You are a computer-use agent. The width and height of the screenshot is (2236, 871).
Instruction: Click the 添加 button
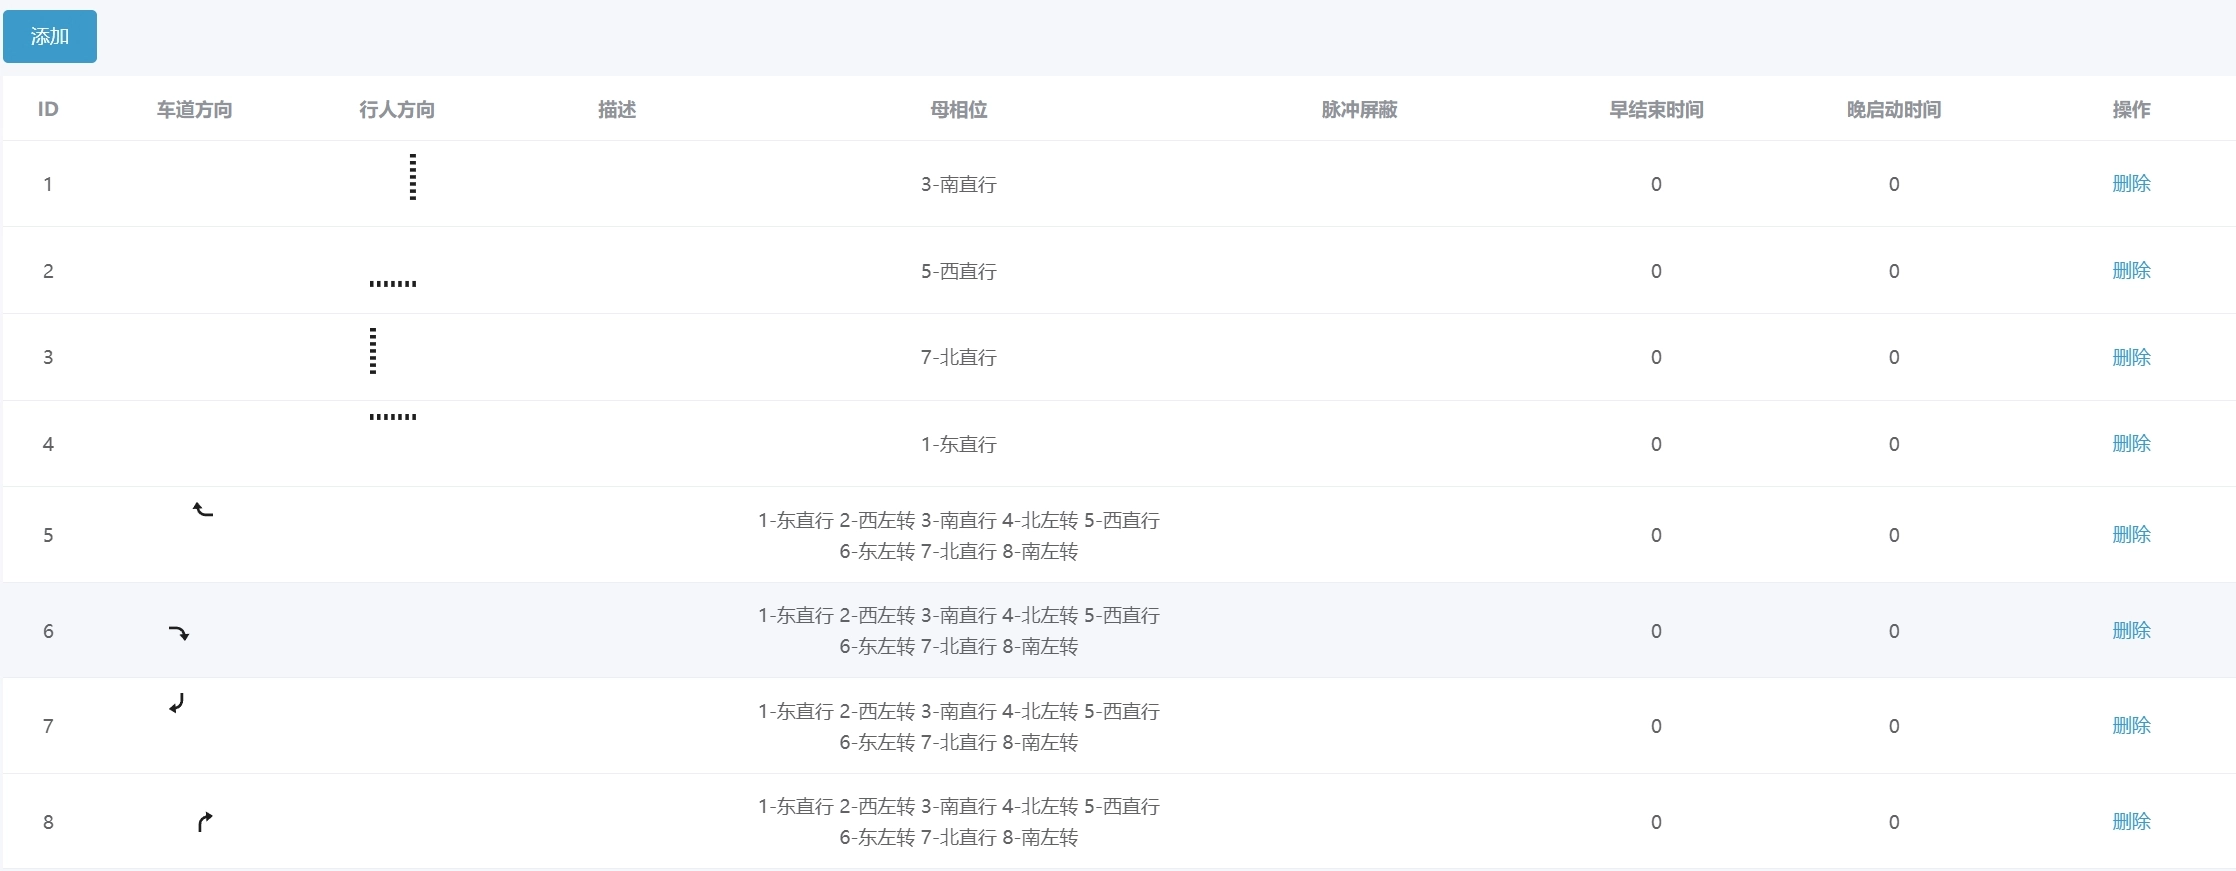pyautogui.click(x=50, y=37)
